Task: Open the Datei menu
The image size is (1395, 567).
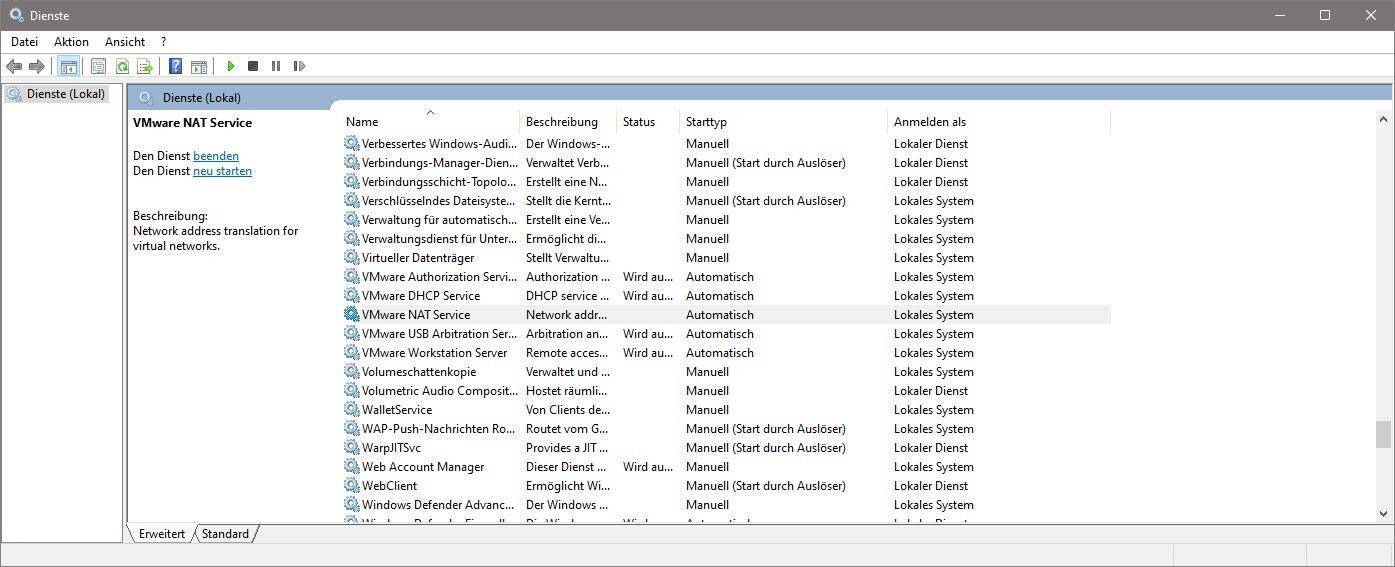Action: (24, 42)
